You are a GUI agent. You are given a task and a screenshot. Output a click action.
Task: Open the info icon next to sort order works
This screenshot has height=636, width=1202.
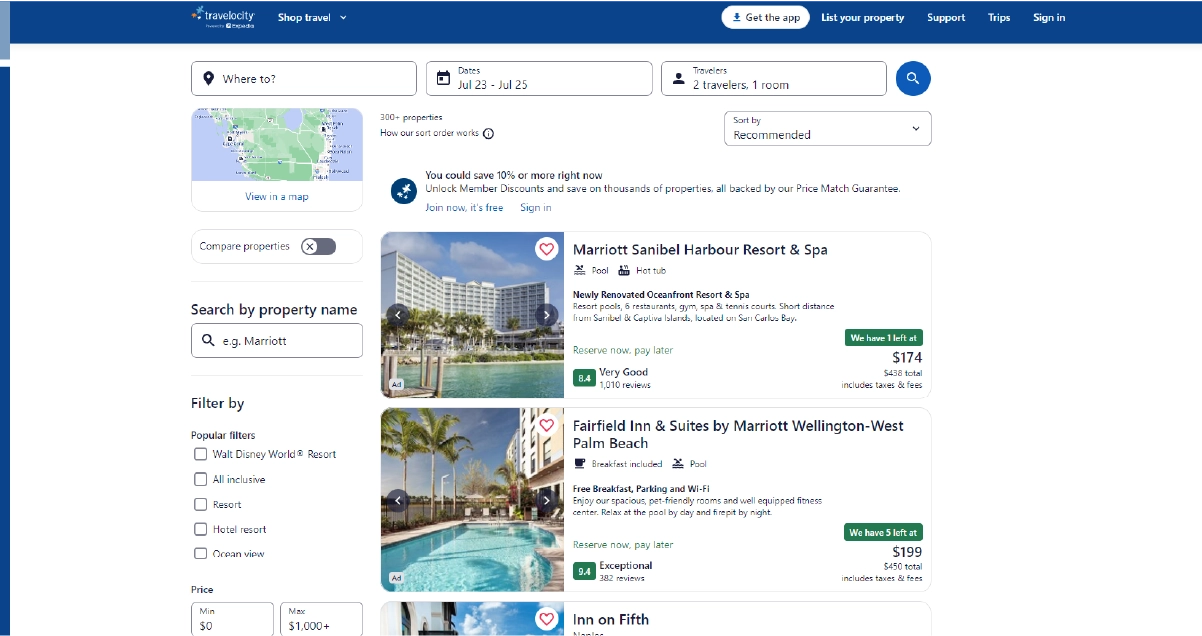(x=487, y=132)
